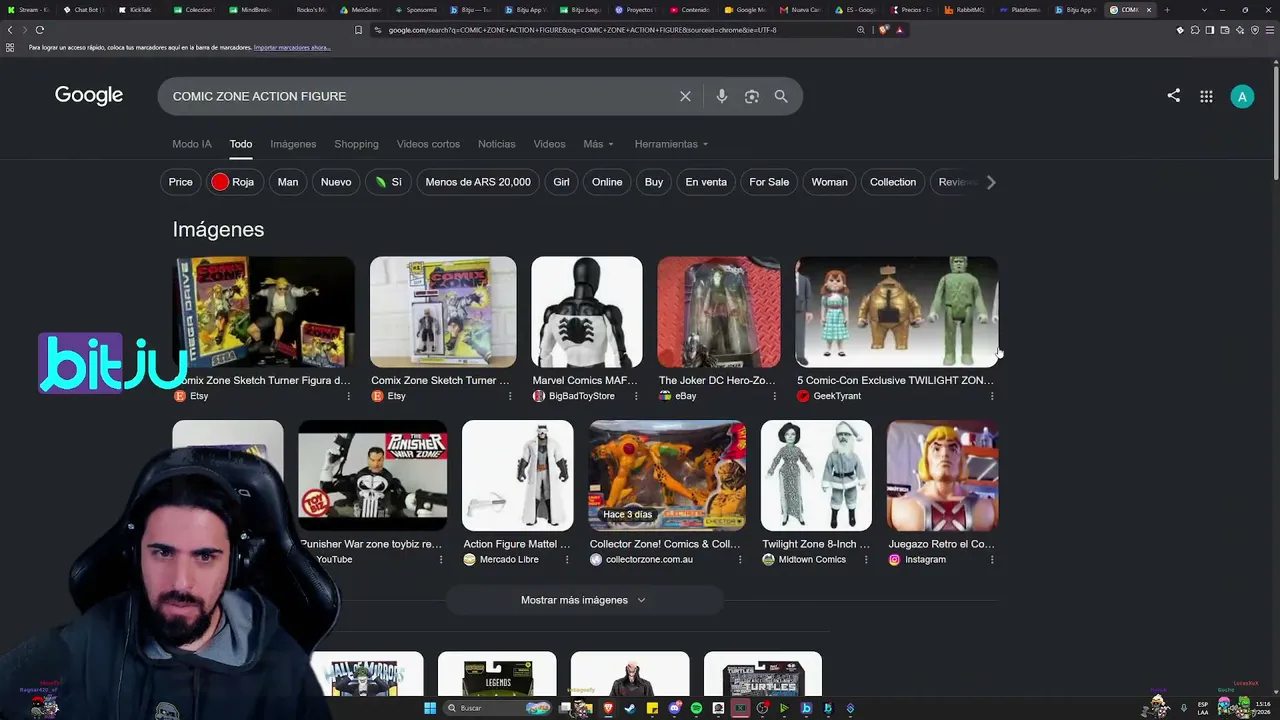Viewport: 1280px width, 720px height.
Task: Open the Collector Zone Comics thumbnail
Action: [667, 476]
